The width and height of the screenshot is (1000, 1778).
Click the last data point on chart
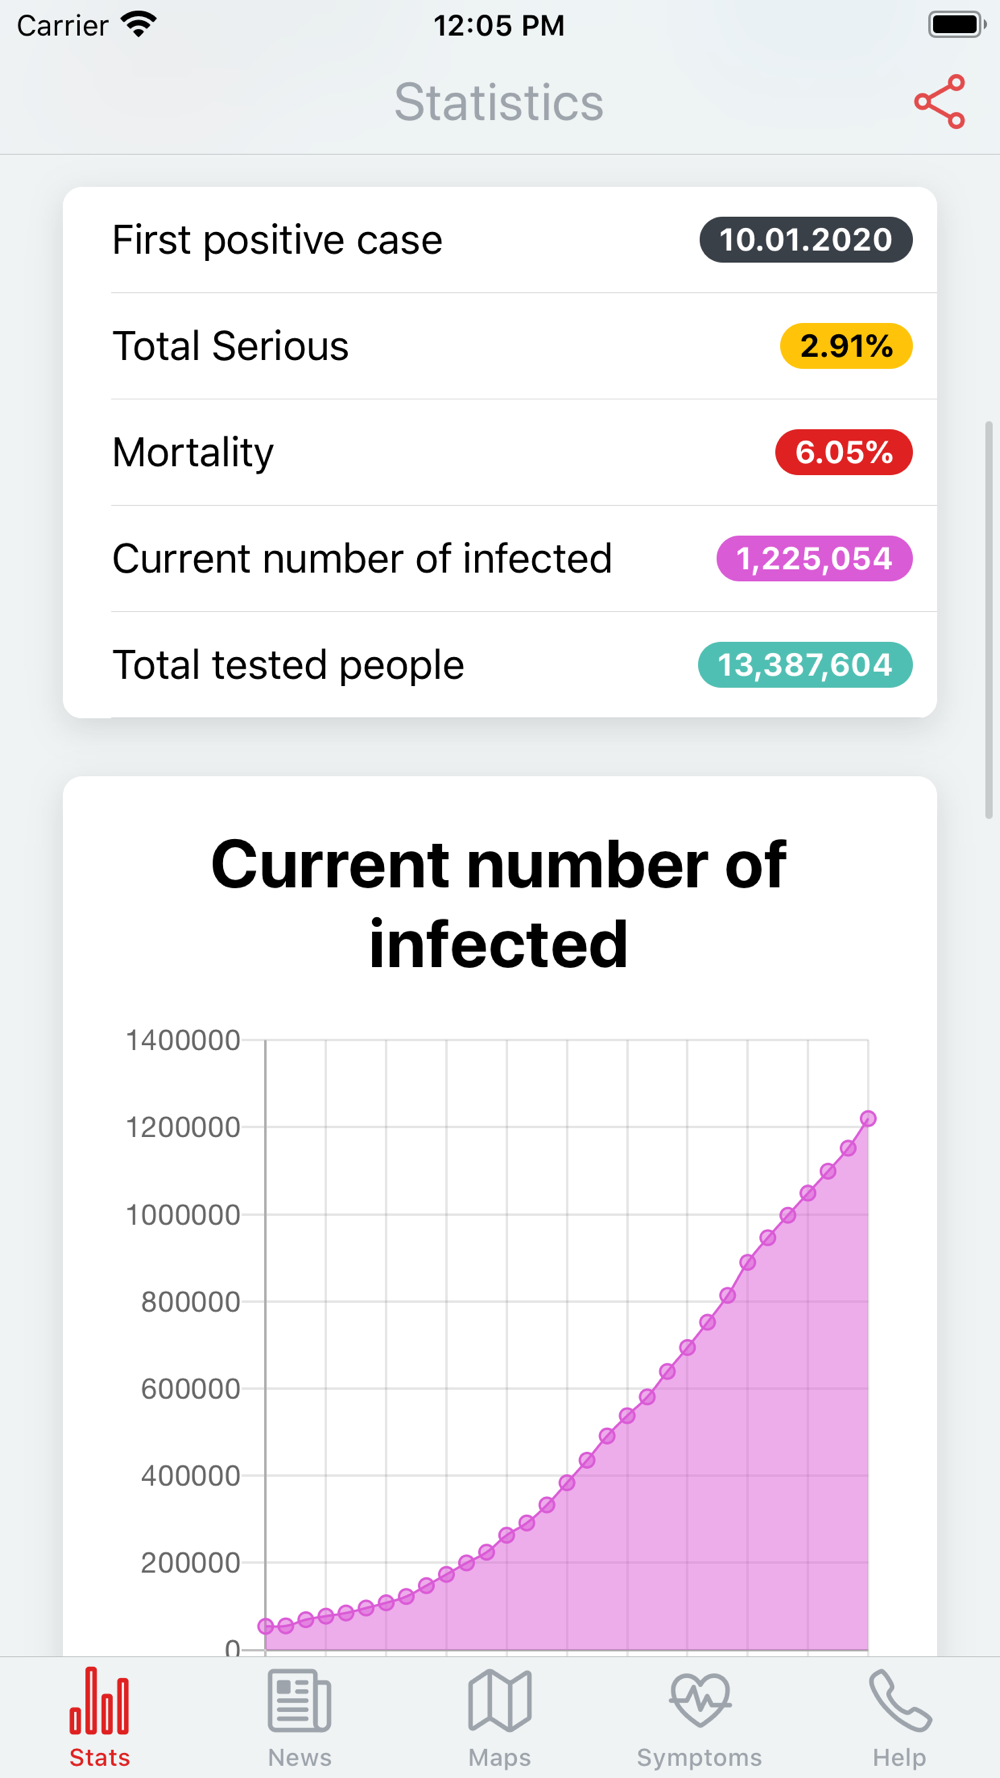pyautogui.click(x=868, y=1118)
